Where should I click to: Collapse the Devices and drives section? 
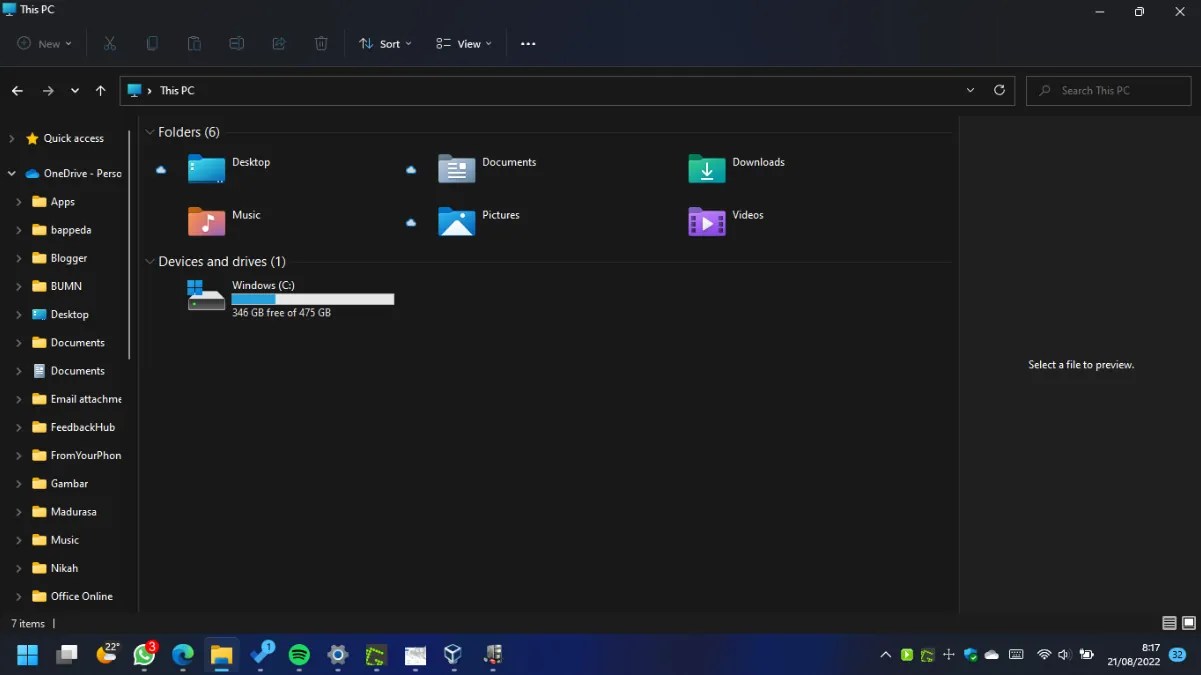click(x=150, y=261)
